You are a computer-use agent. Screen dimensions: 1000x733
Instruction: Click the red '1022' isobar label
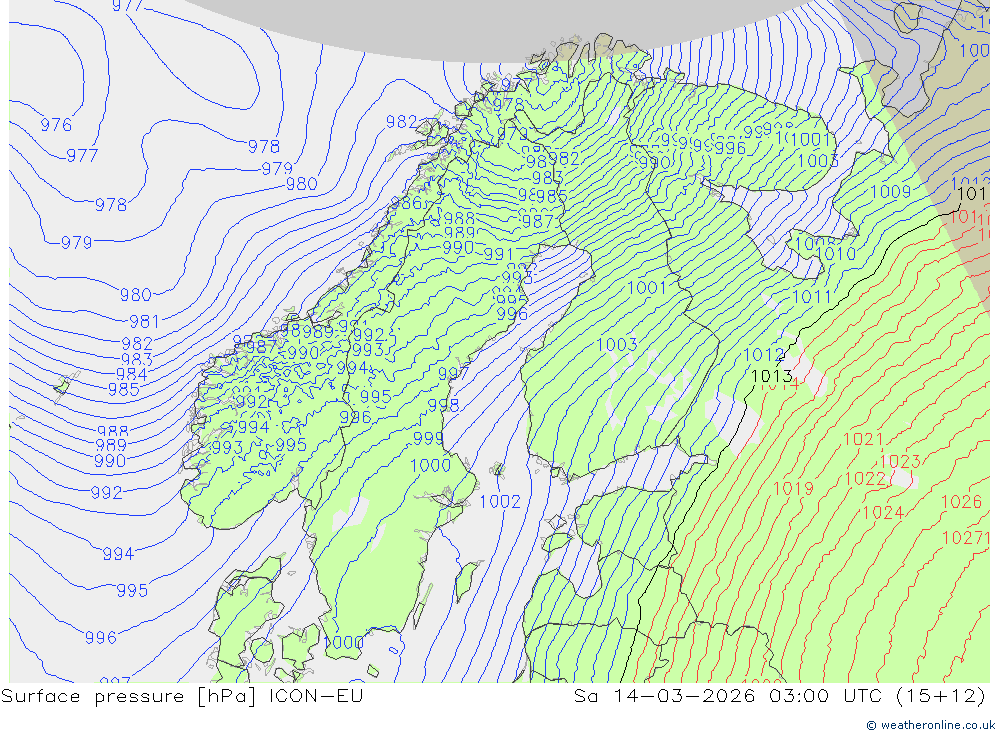[x=865, y=478]
